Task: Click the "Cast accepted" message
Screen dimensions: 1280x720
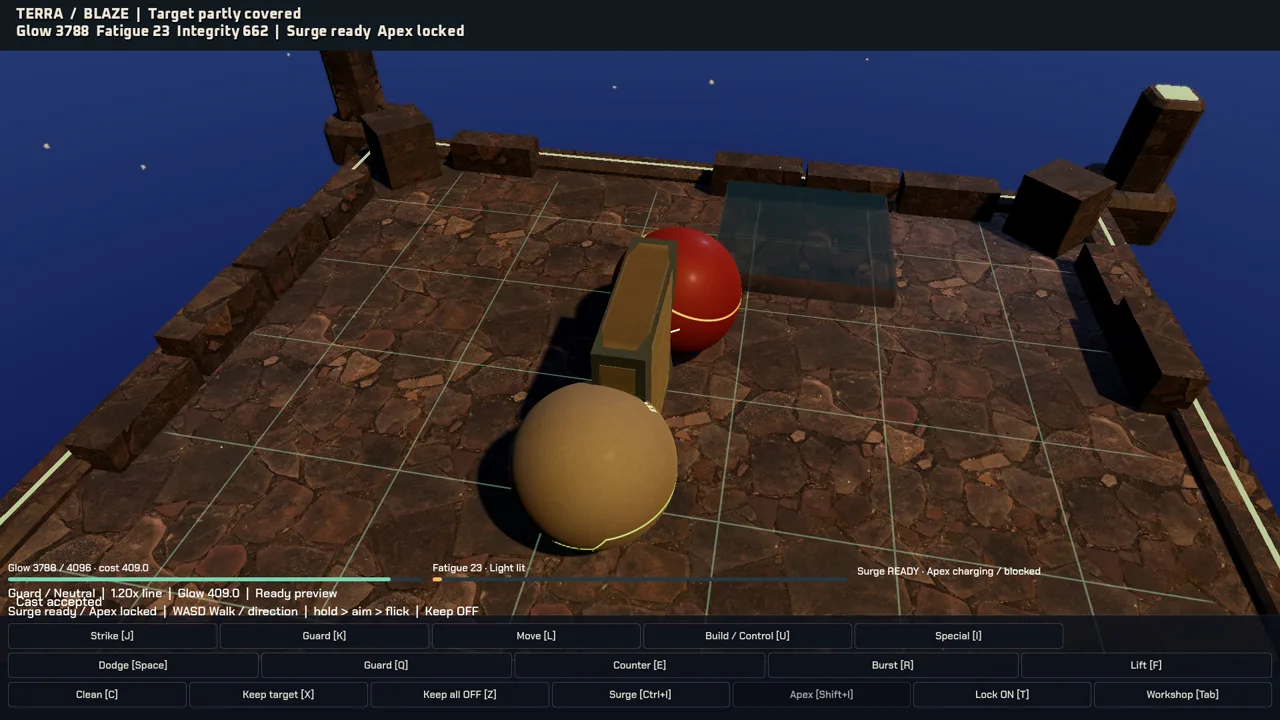Action: (x=59, y=602)
